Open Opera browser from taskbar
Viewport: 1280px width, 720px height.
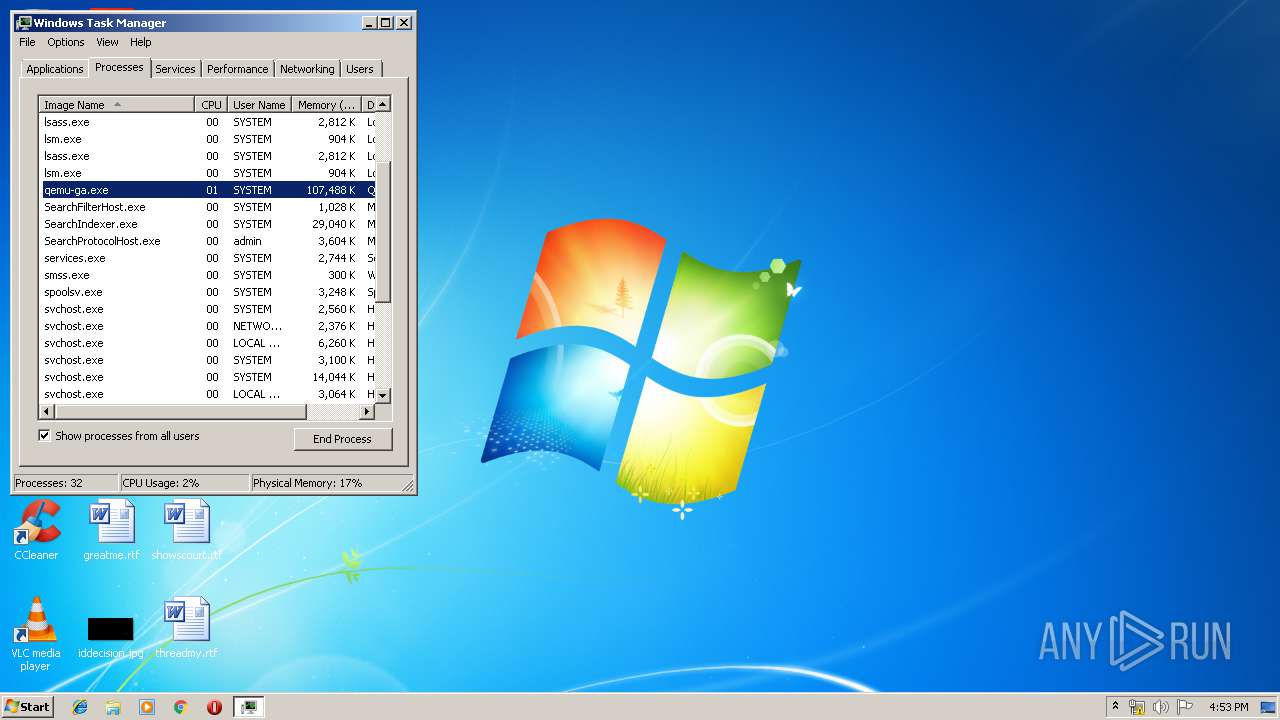(x=214, y=707)
